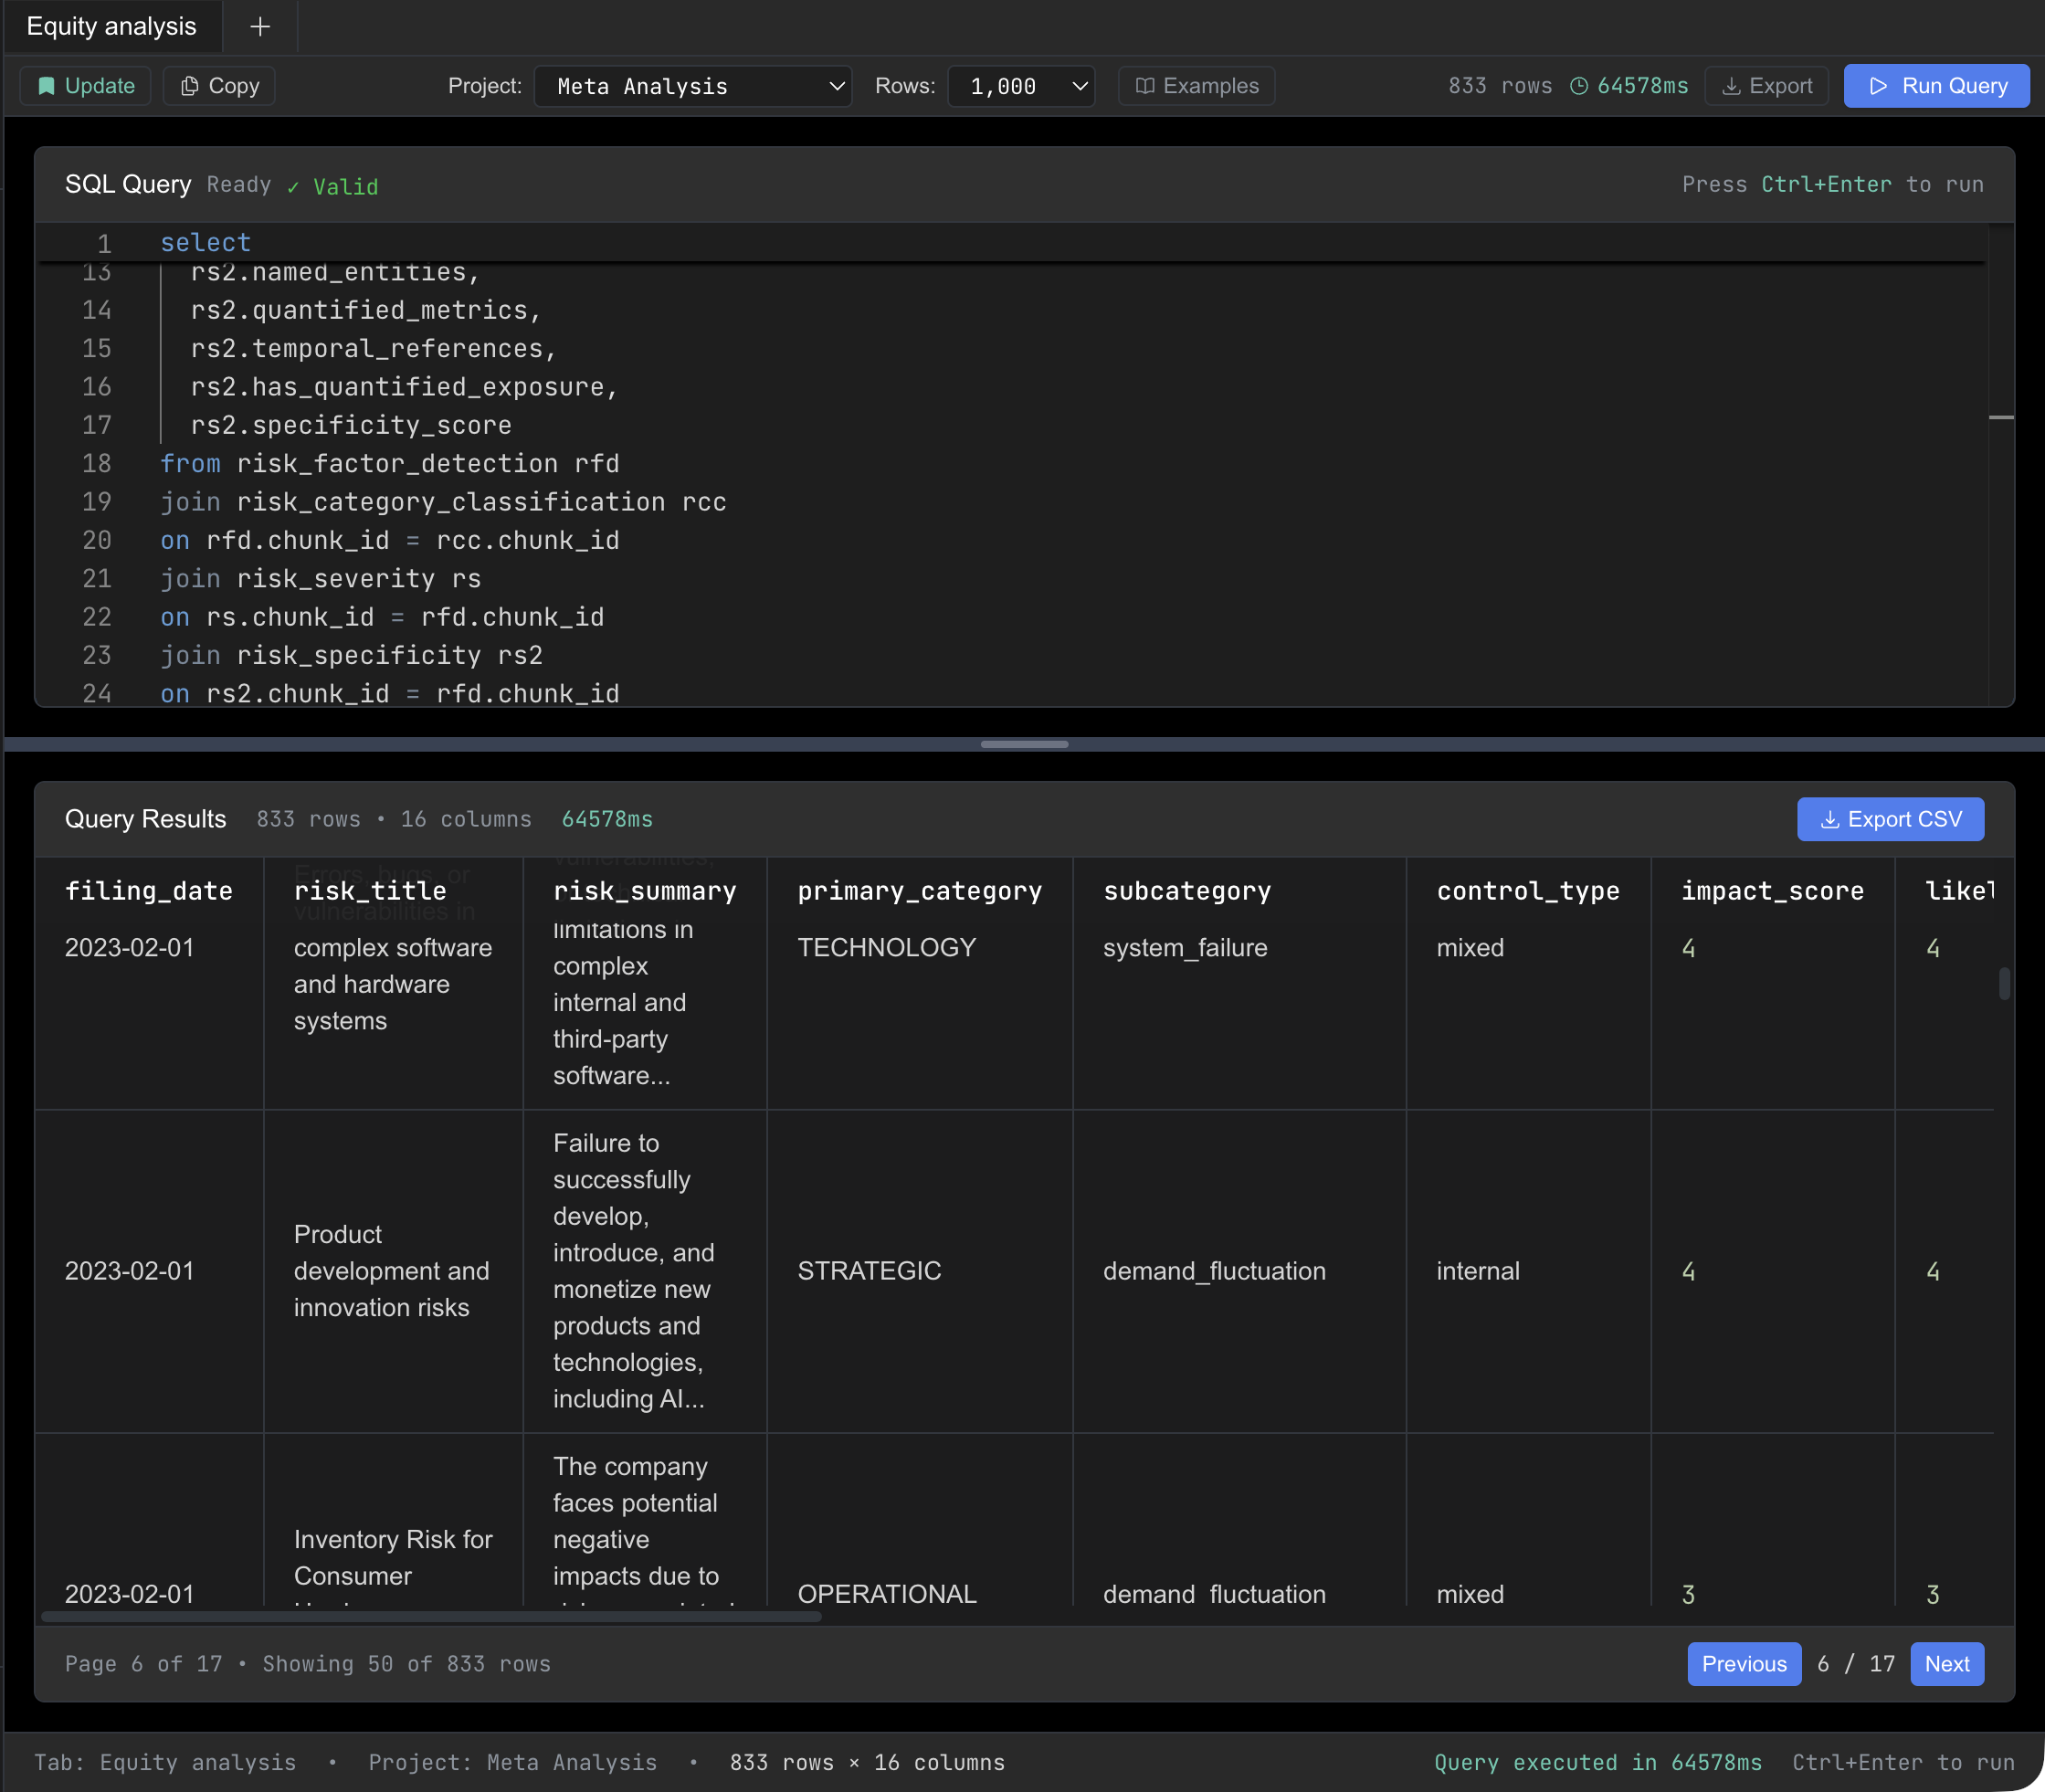This screenshot has height=1792, width=2045.
Task: Click the plus icon to add new tab
Action: [x=260, y=27]
